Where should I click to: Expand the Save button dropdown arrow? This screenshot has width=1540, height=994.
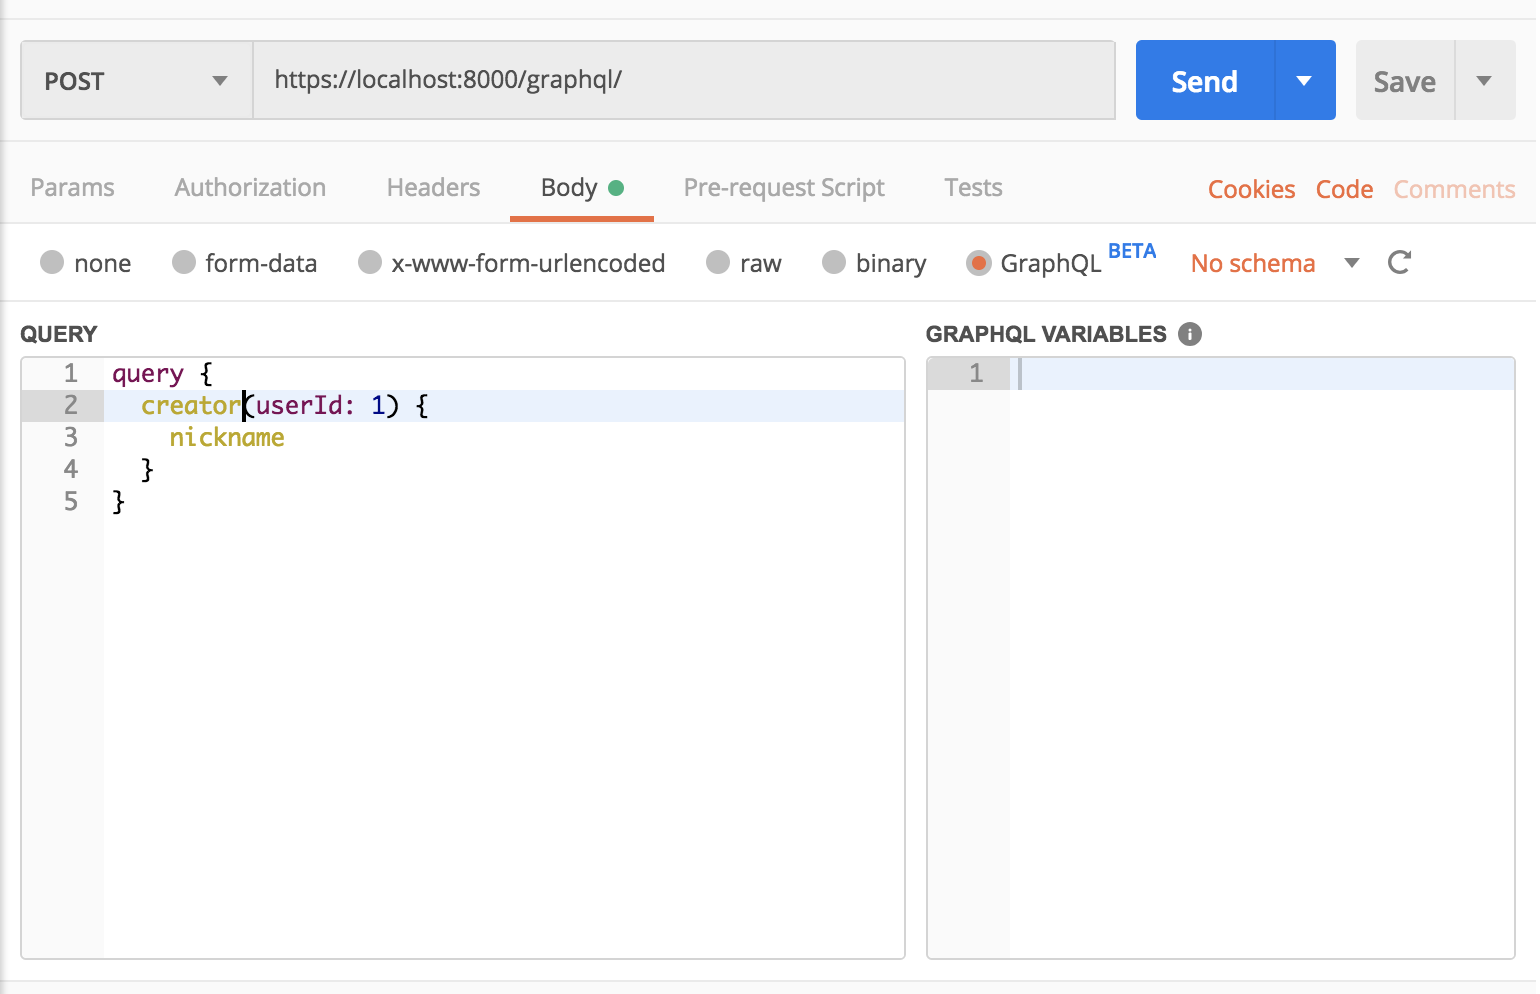[1485, 81]
